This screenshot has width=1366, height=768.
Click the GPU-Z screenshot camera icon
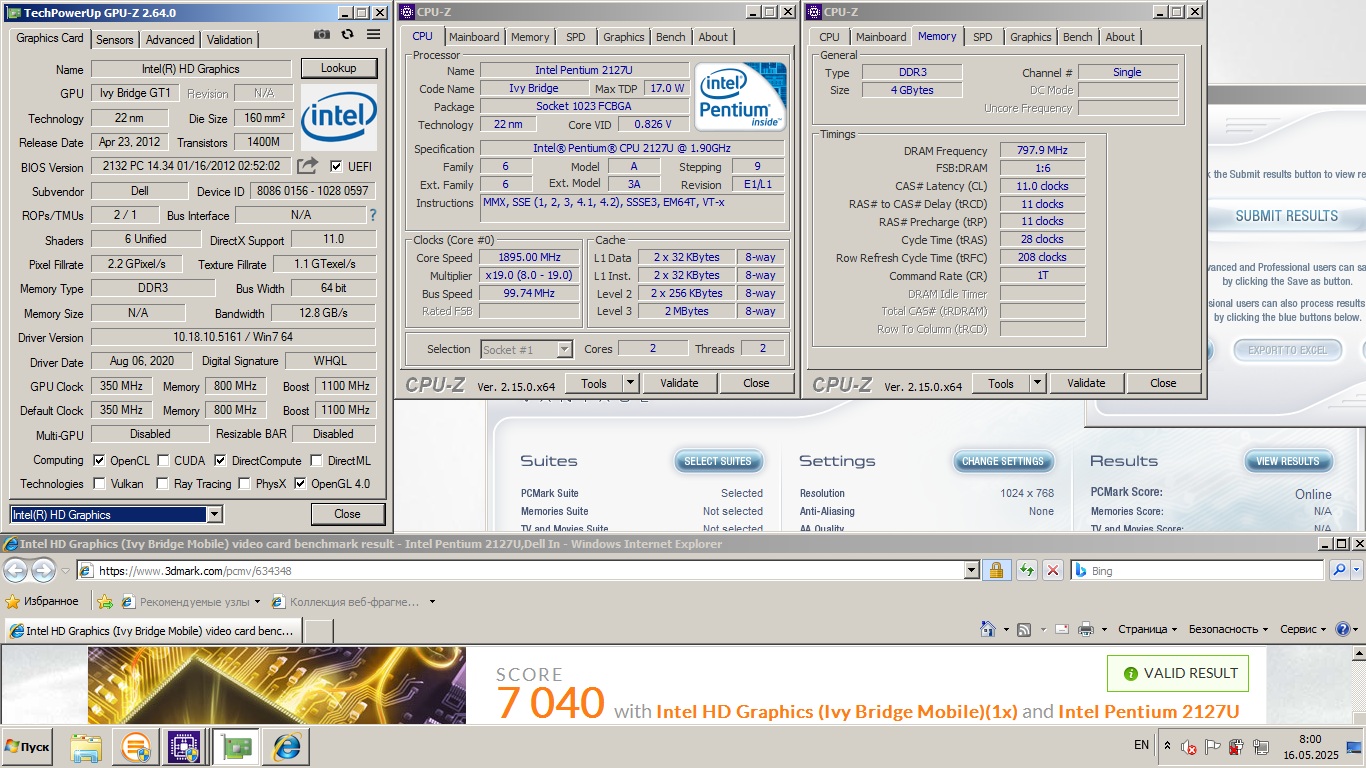321,35
